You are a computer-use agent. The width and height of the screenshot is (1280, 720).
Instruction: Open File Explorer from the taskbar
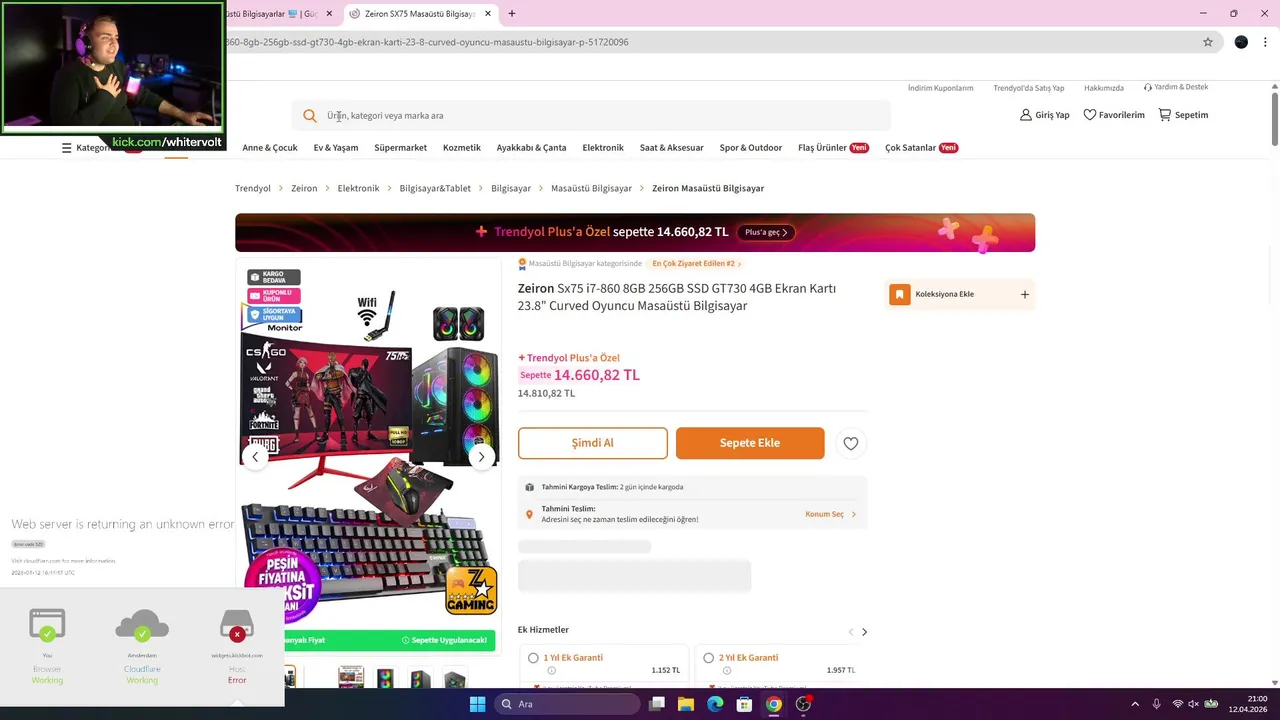tap(686, 704)
